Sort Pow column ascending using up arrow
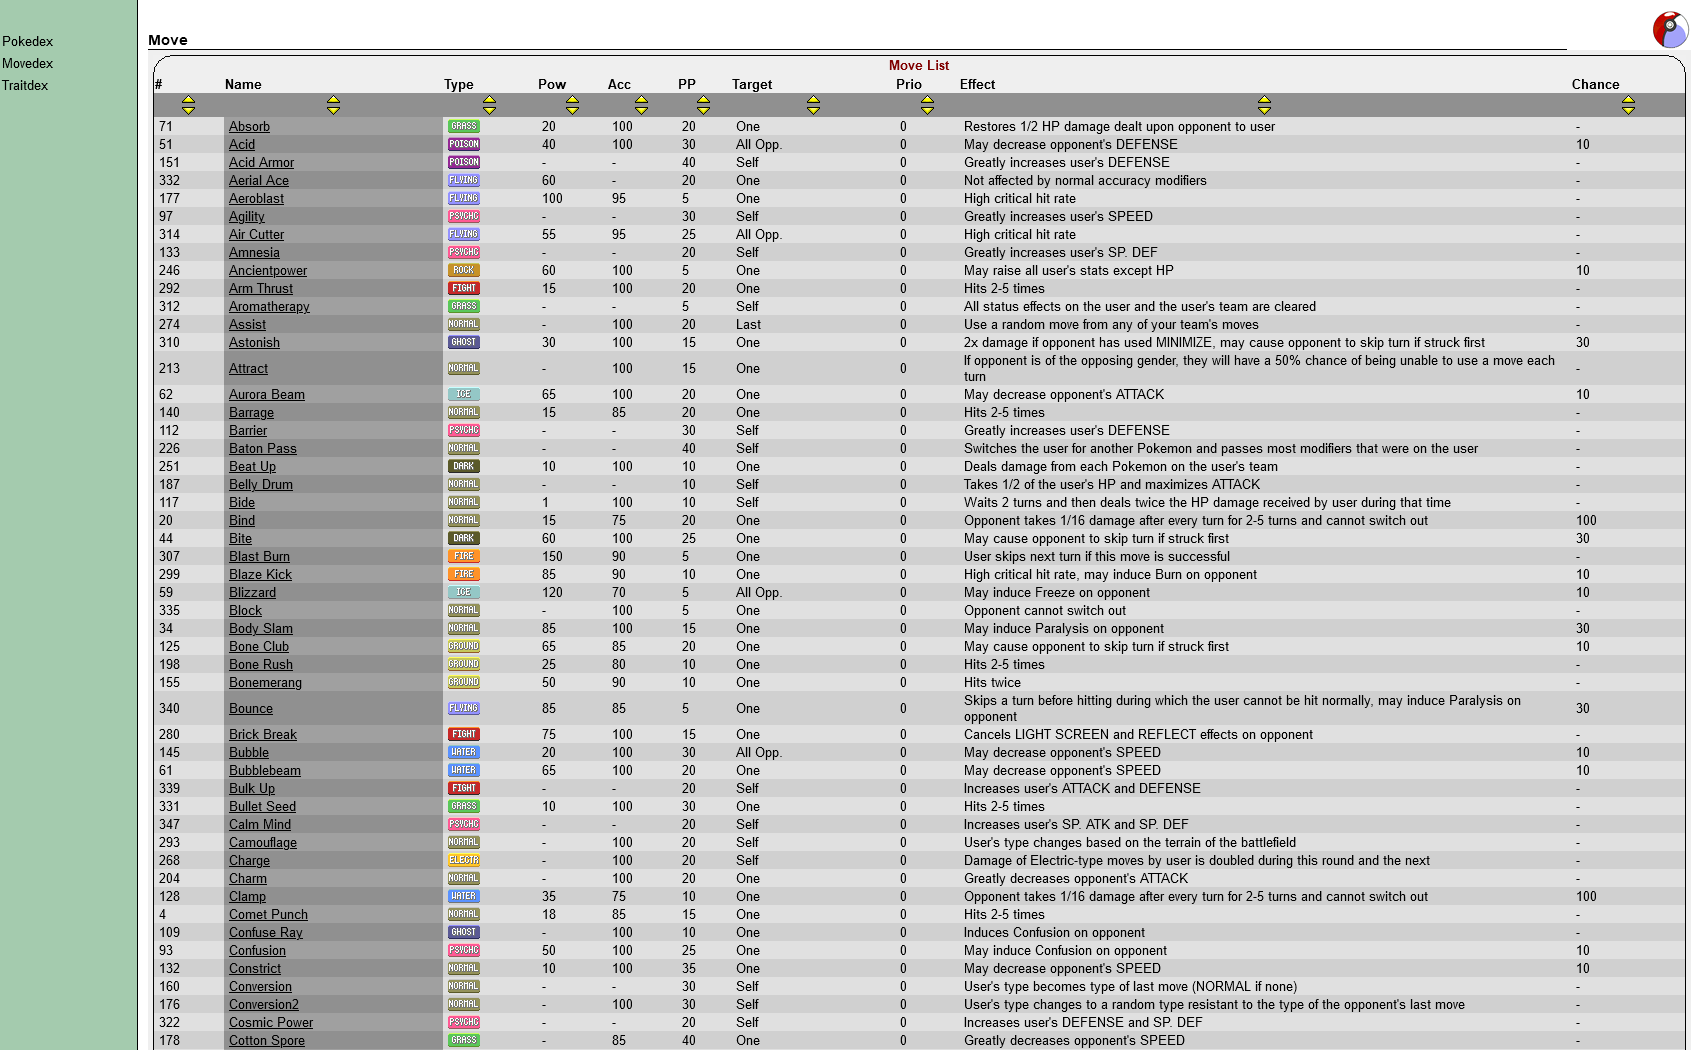 coord(572,100)
